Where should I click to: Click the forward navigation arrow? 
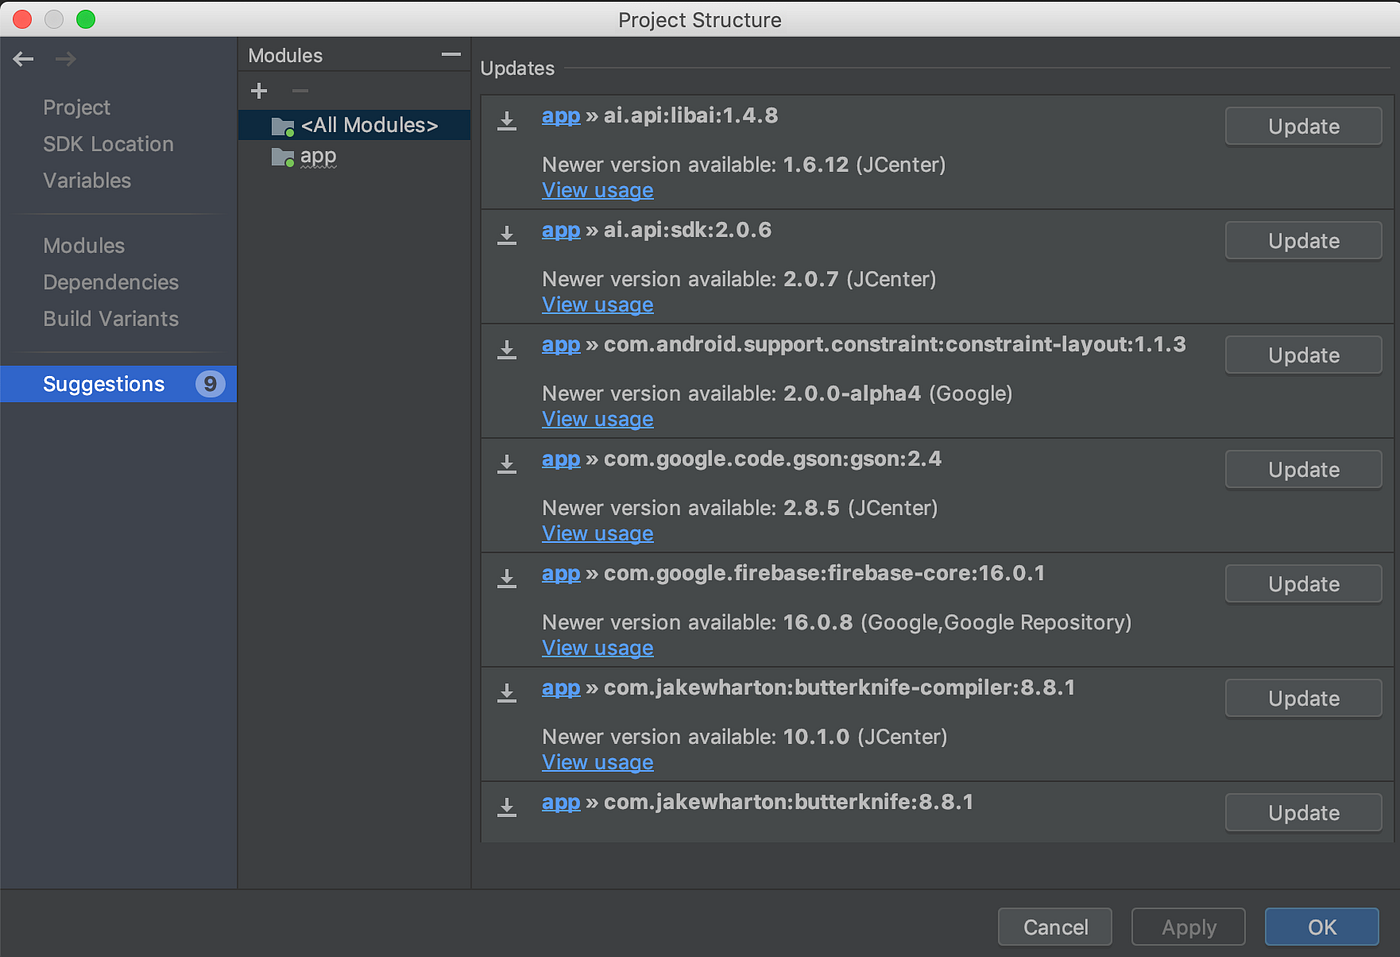tap(64, 59)
